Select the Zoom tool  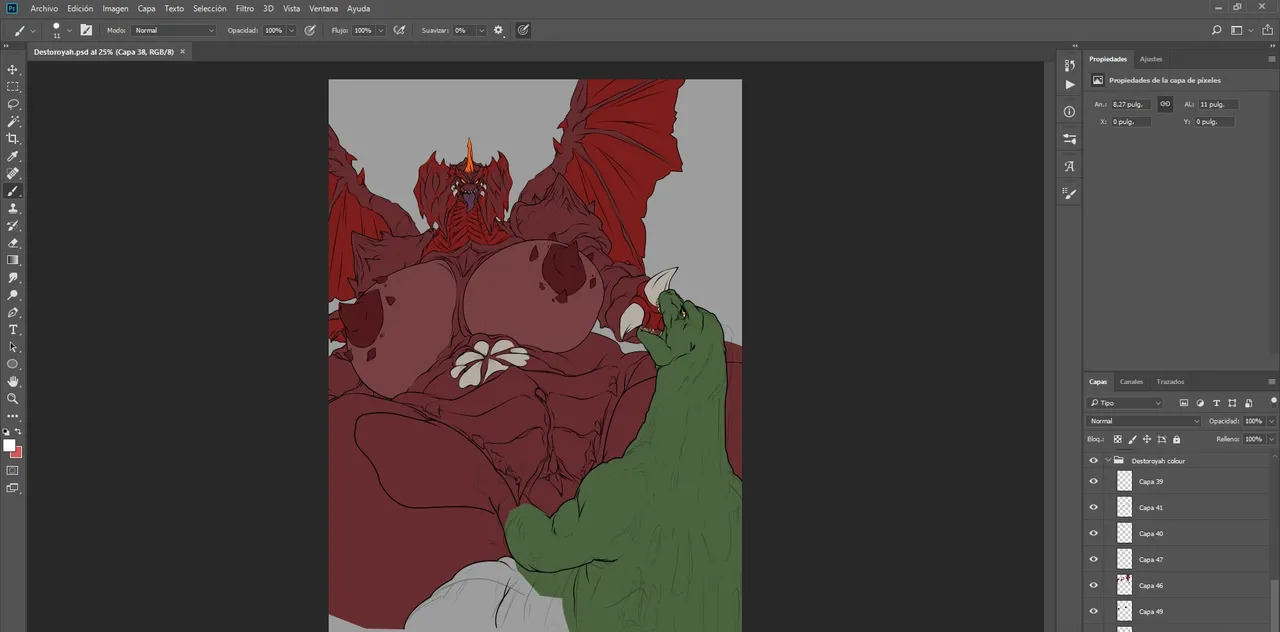[13, 398]
